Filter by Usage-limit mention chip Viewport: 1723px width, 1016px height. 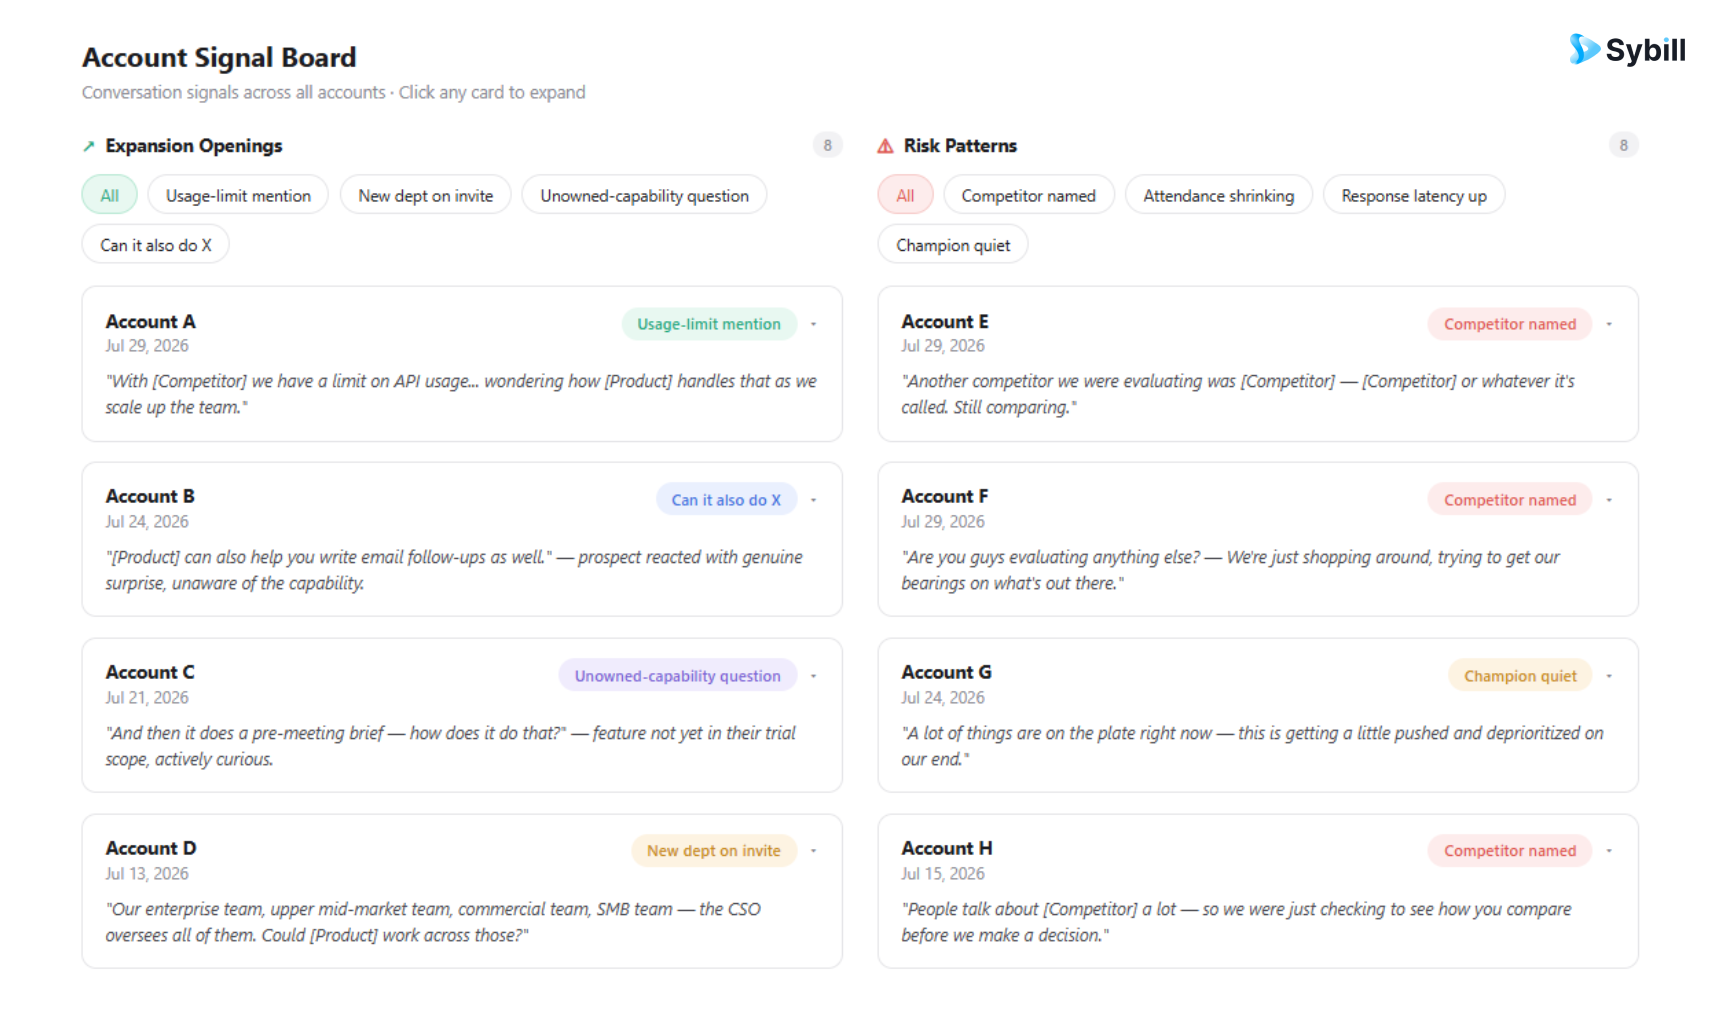click(x=238, y=195)
